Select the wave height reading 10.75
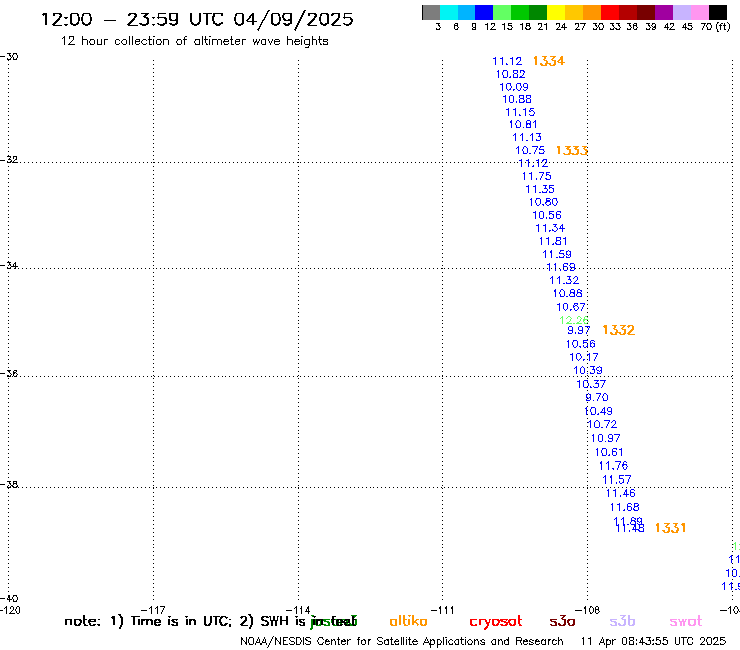This screenshot has width=740, height=650. [530, 151]
